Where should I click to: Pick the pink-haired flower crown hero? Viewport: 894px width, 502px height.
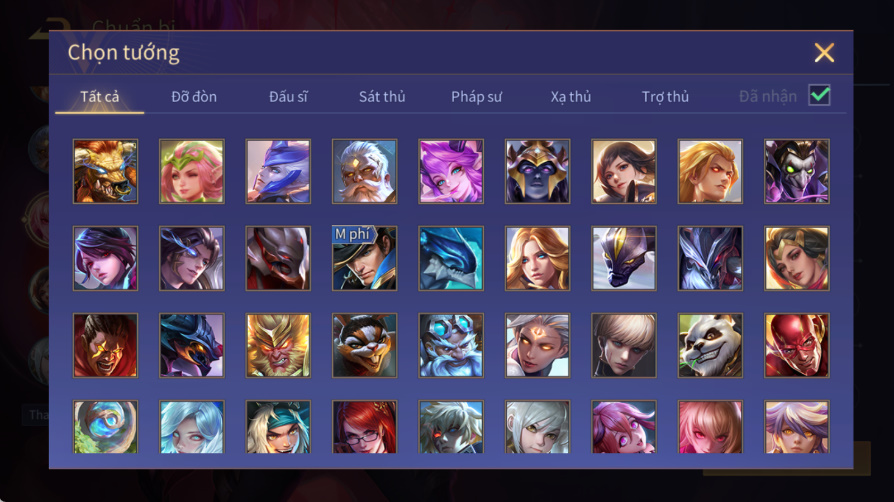tap(192, 171)
